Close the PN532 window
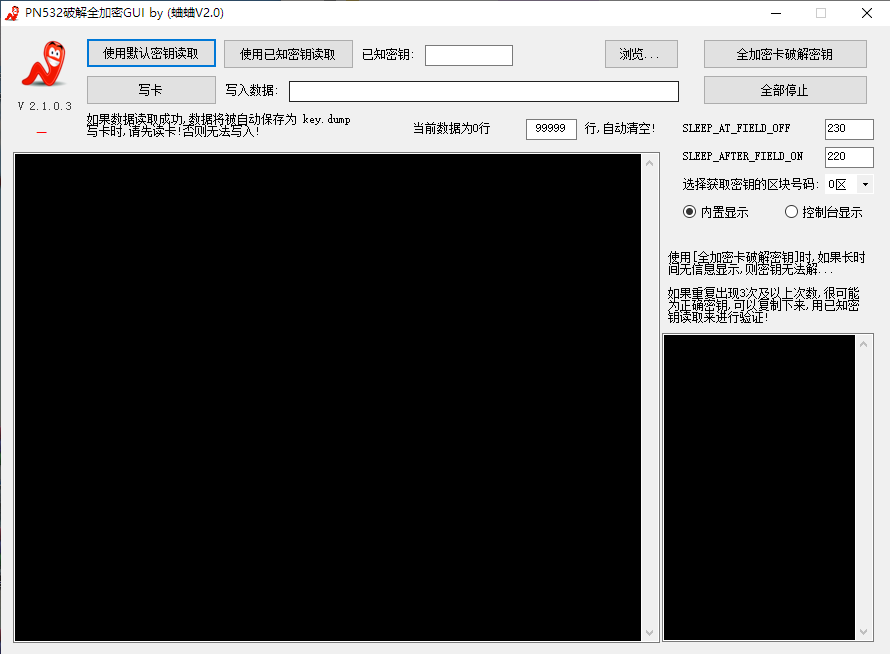Screen dimensions: 890x654 click(x=867, y=13)
